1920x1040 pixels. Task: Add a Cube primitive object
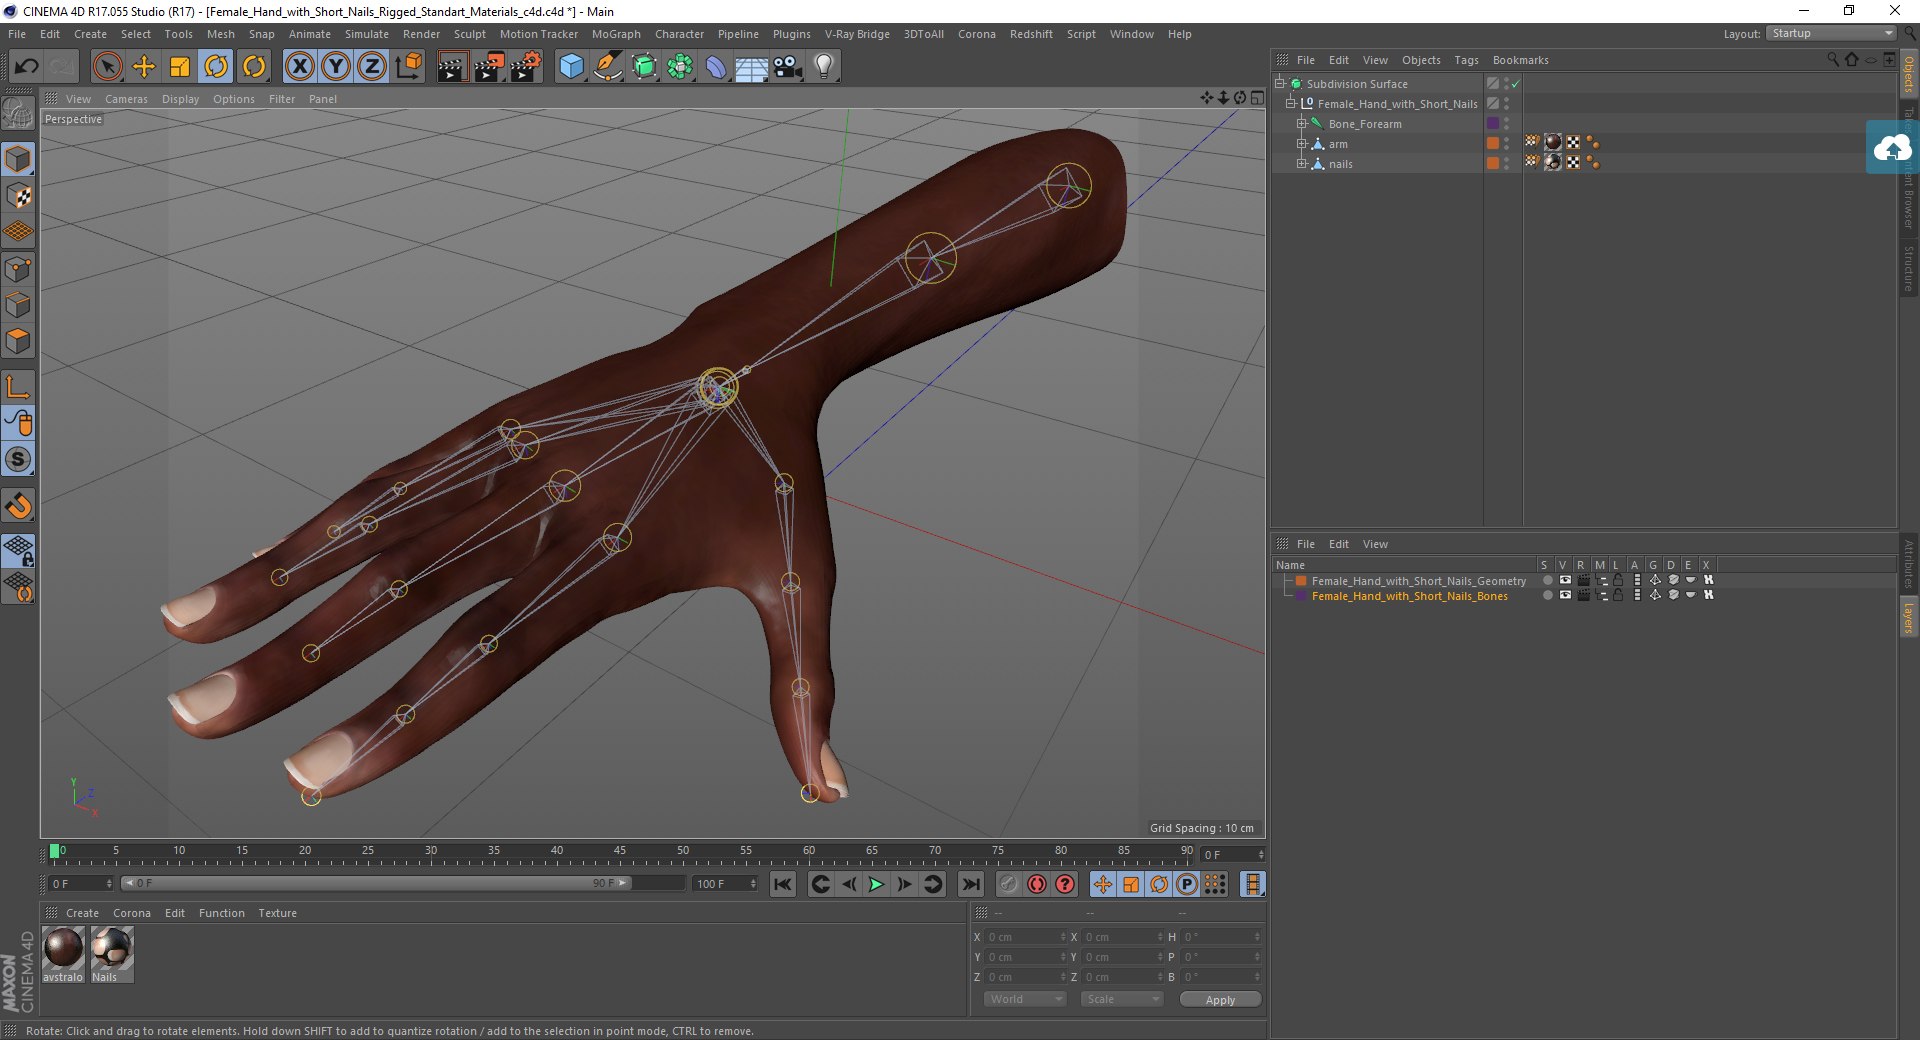click(571, 67)
